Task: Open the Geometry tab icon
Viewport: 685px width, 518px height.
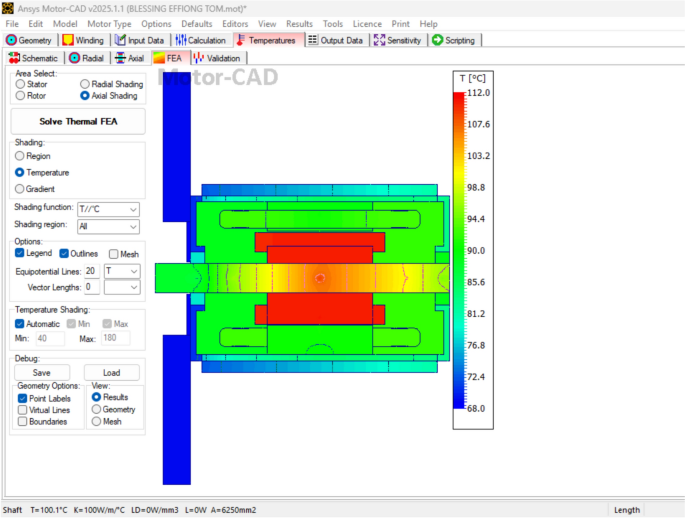Action: click(x=12, y=40)
